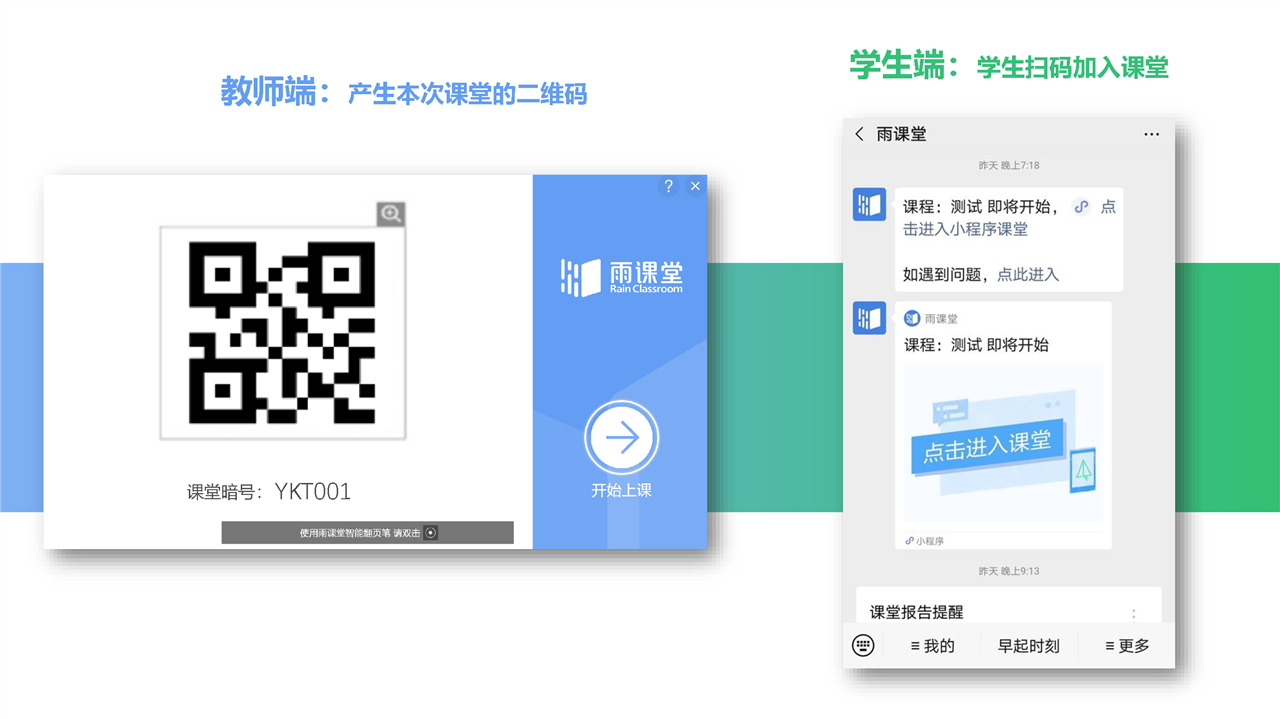Click the smart page-turner pen bar

coord(368,533)
